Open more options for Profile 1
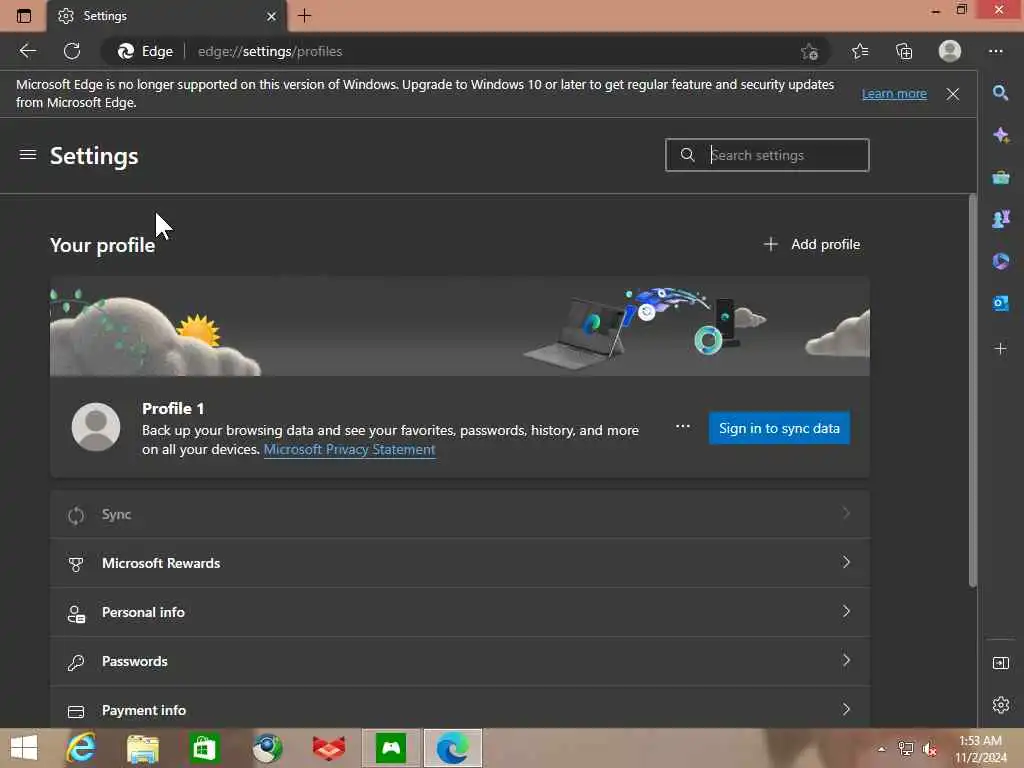 click(682, 426)
